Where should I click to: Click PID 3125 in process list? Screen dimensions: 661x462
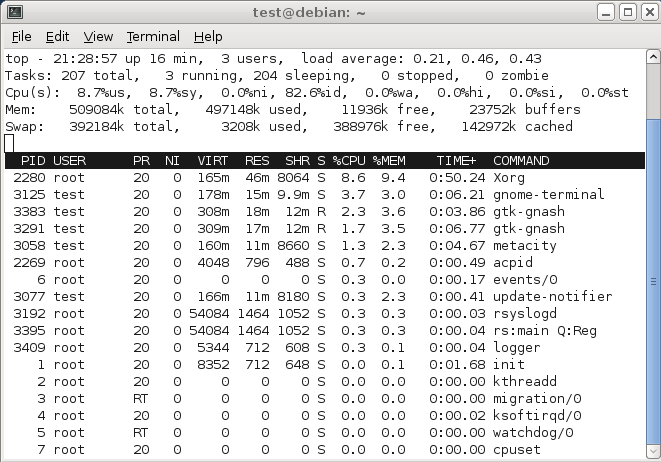click(29, 195)
